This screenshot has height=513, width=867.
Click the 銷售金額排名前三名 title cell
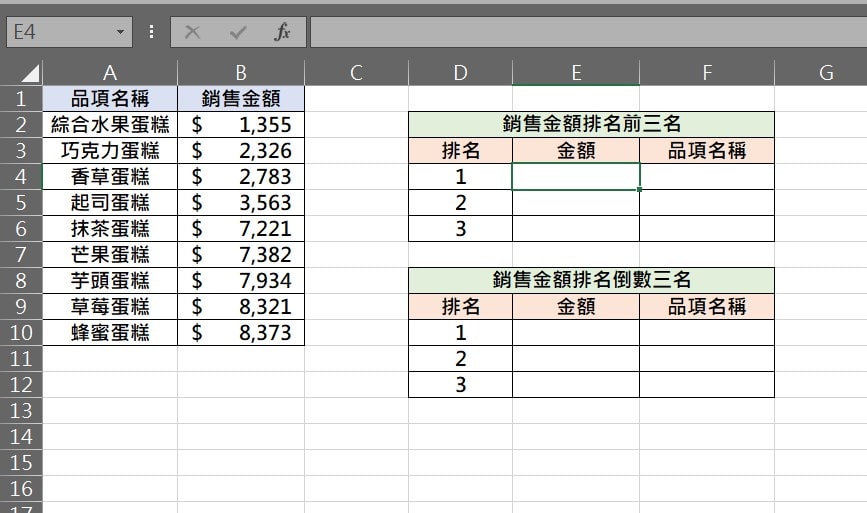click(x=592, y=124)
